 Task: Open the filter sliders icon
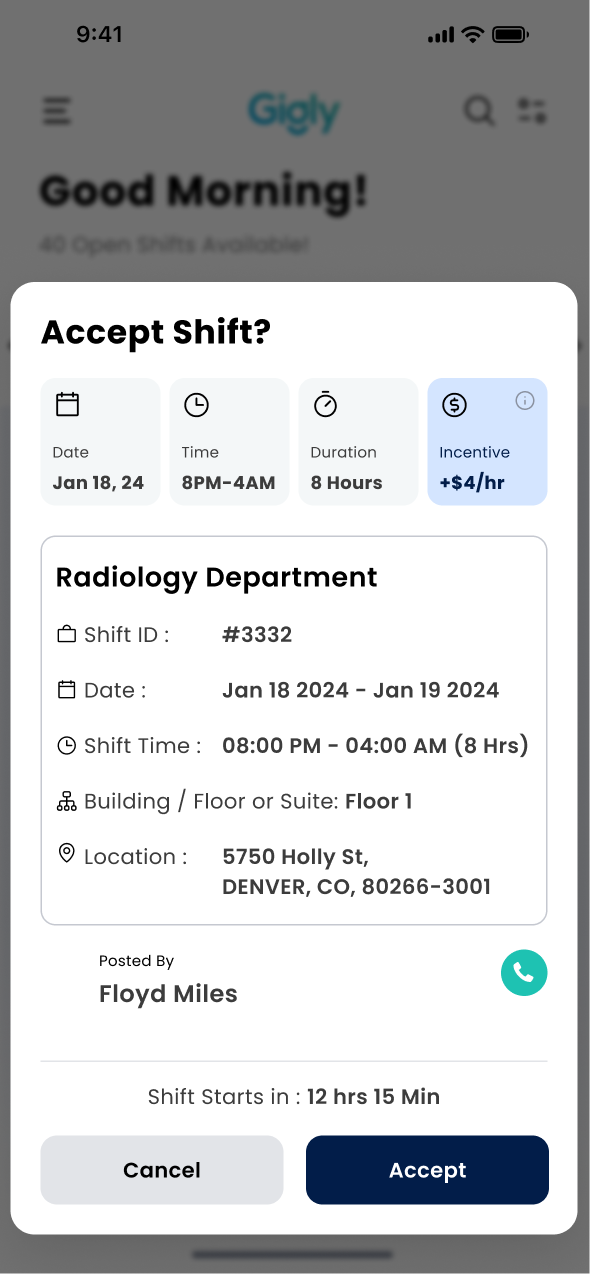[531, 110]
